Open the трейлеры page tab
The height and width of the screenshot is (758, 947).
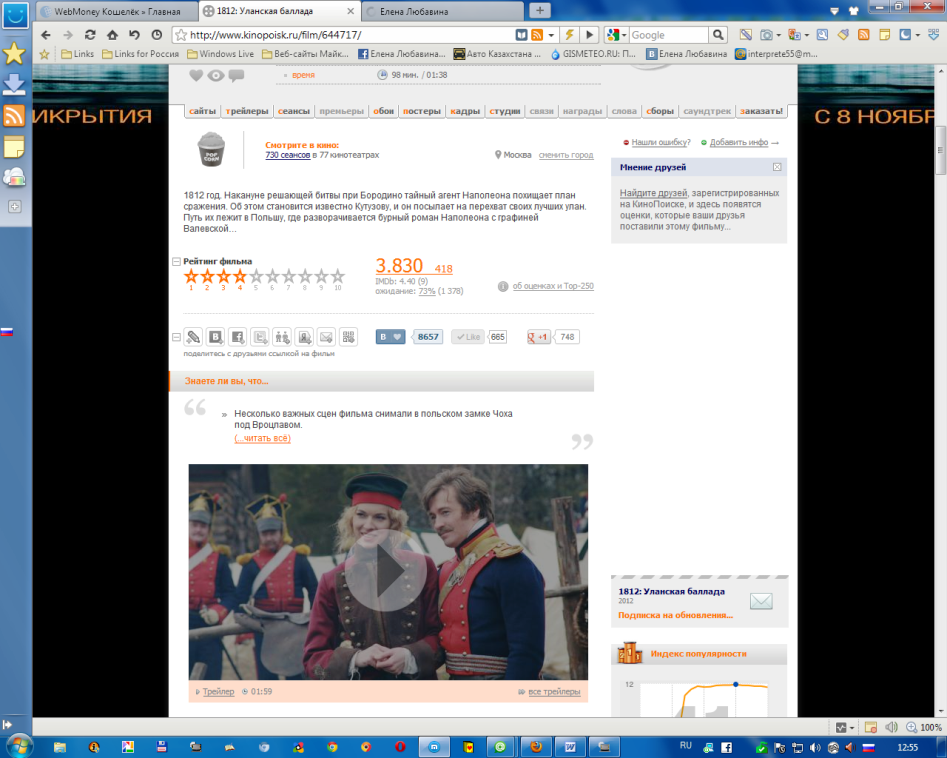pos(246,111)
